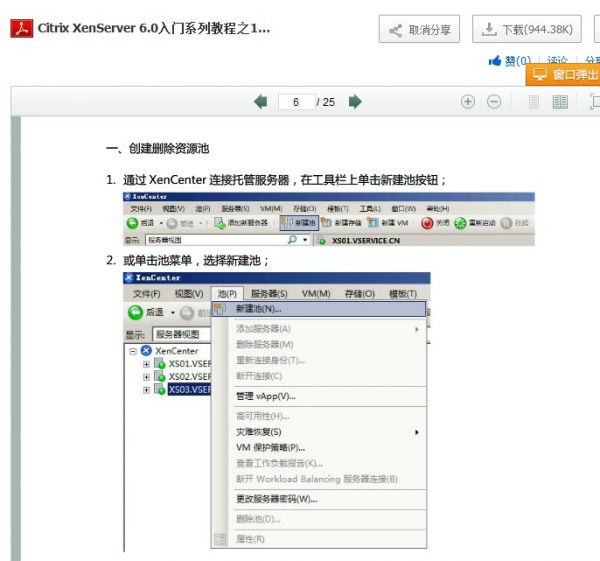Open VM(M) menu in lower XenCenter screenshot
600x561 pixels.
click(x=316, y=294)
